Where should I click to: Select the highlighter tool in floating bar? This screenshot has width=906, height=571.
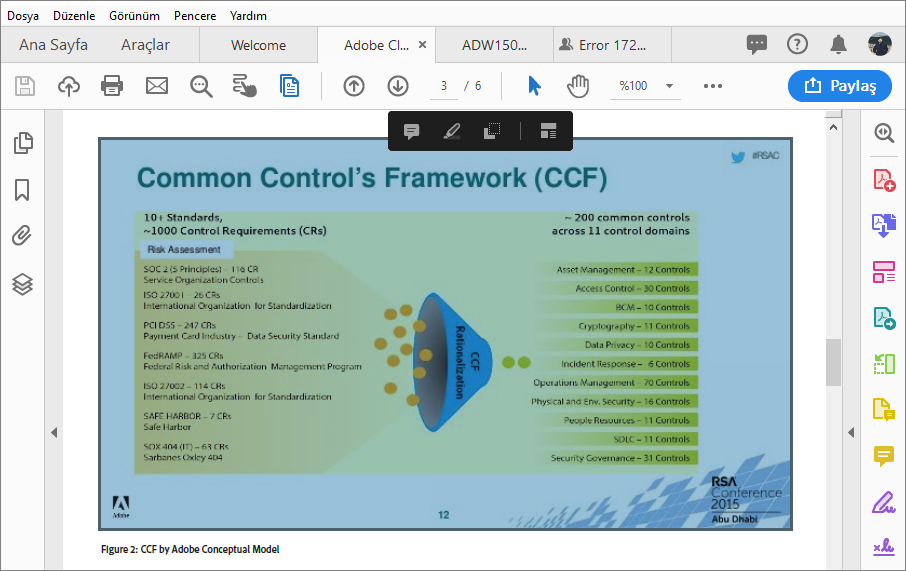[451, 131]
